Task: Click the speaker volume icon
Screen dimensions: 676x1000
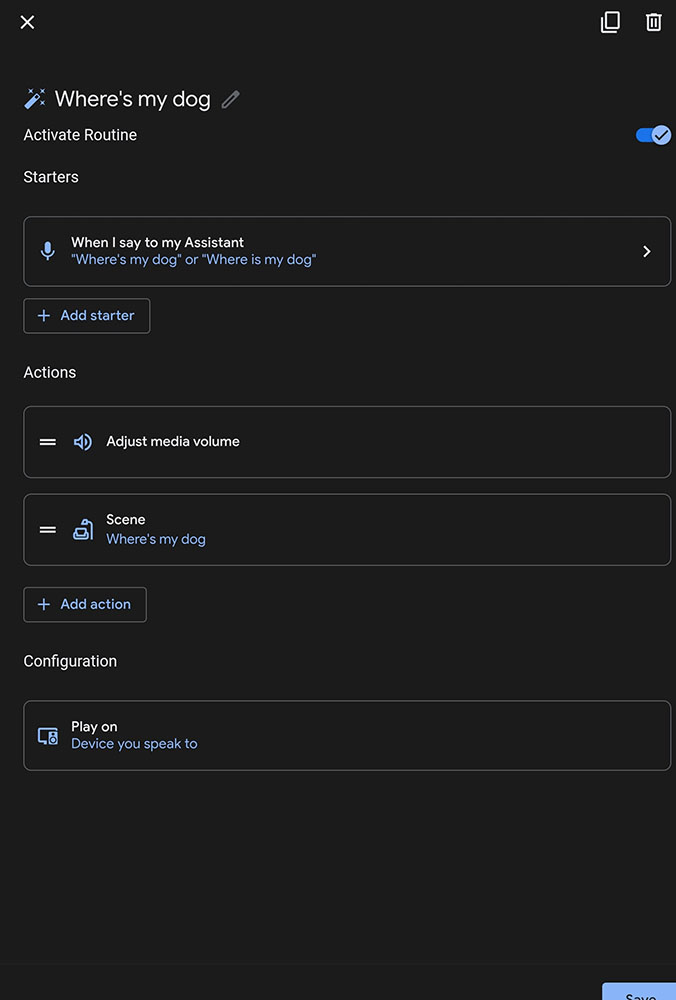Action: (83, 442)
